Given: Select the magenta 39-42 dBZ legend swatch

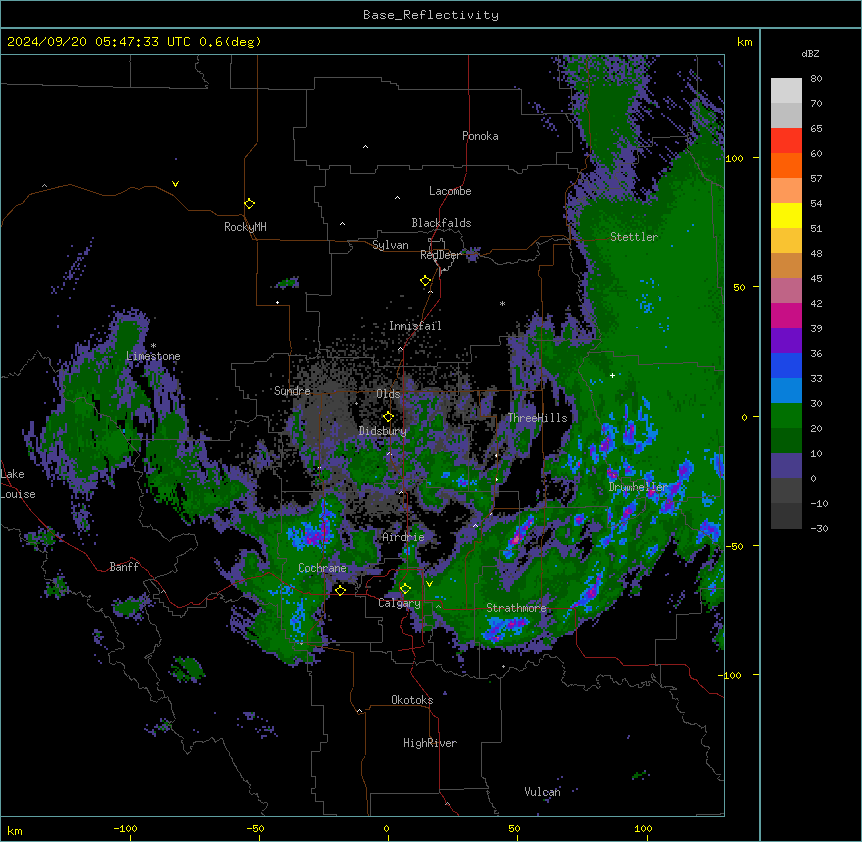Looking at the screenshot, I should coord(786,315).
